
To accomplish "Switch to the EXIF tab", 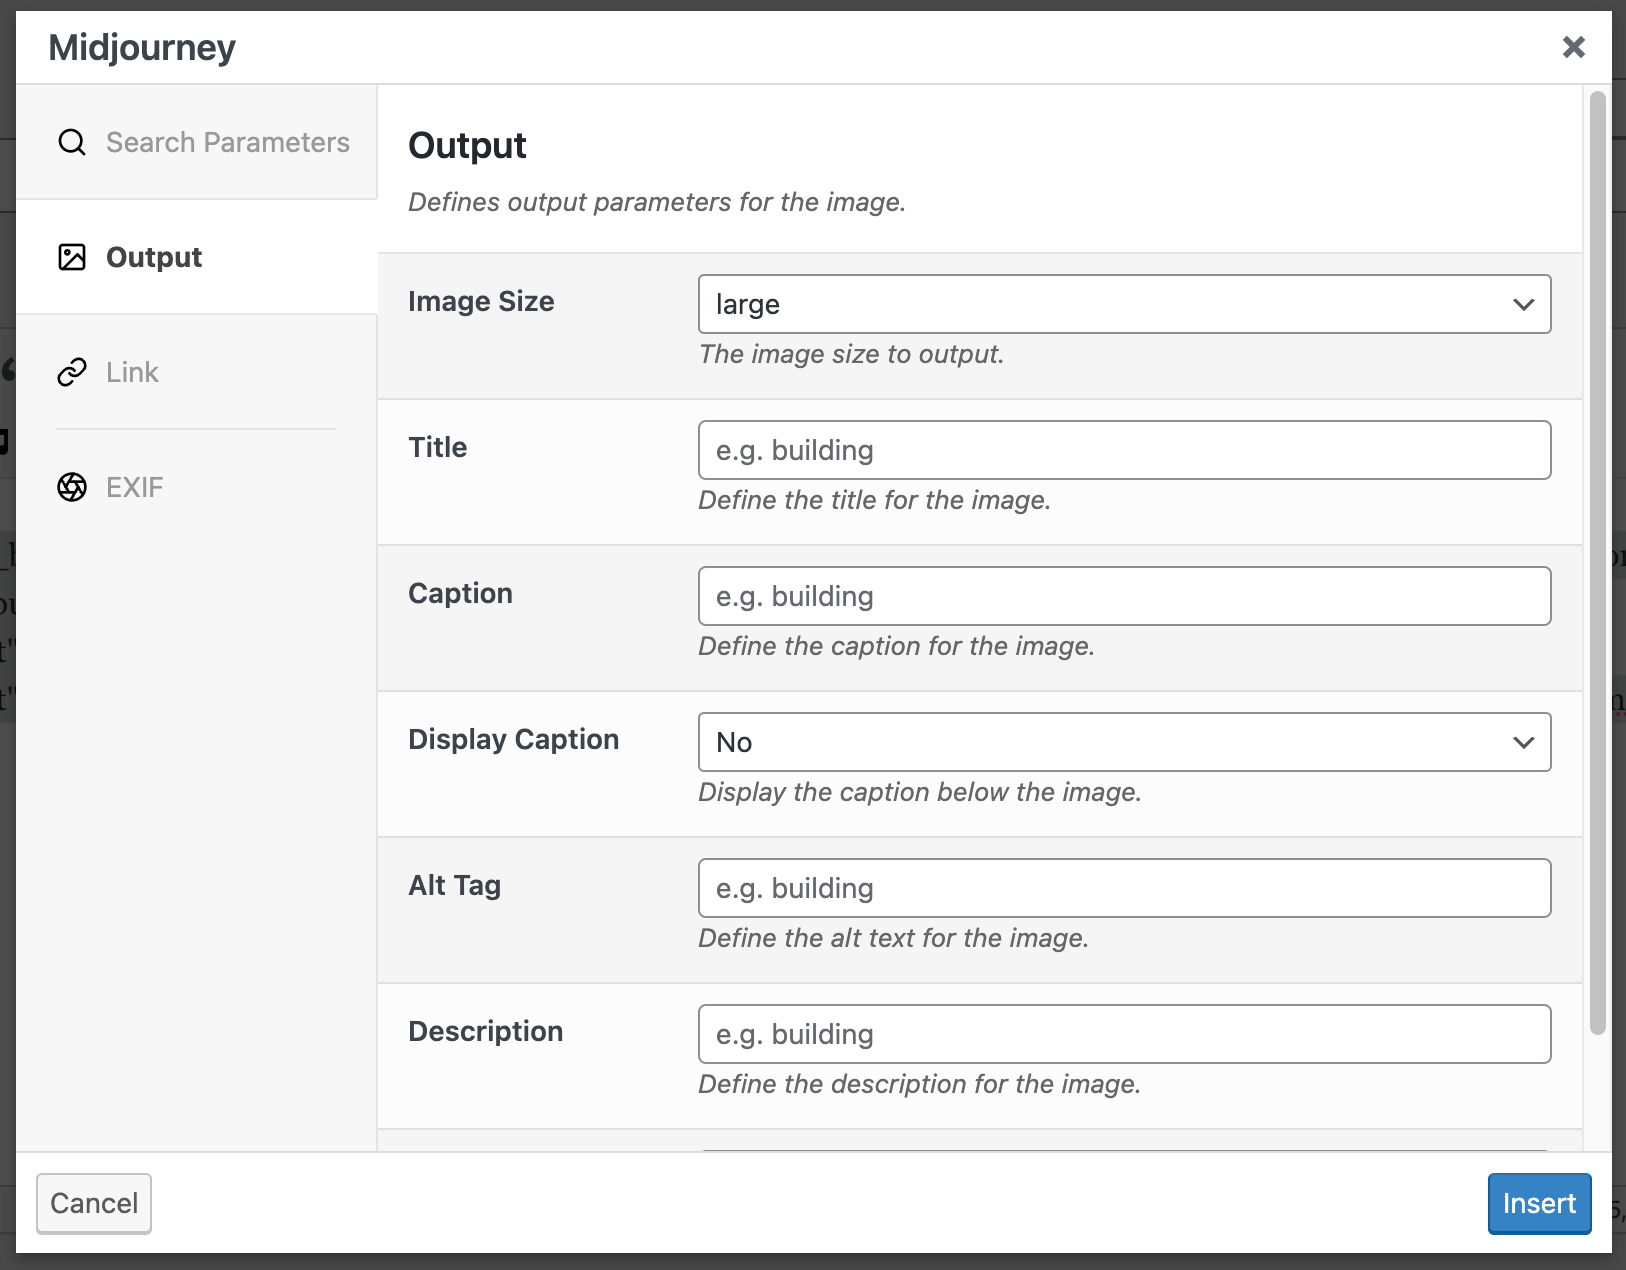I will tap(197, 487).
